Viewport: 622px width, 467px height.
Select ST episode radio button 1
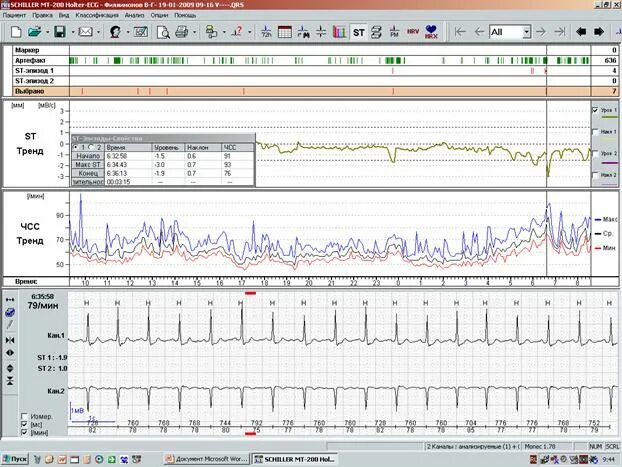75,147
